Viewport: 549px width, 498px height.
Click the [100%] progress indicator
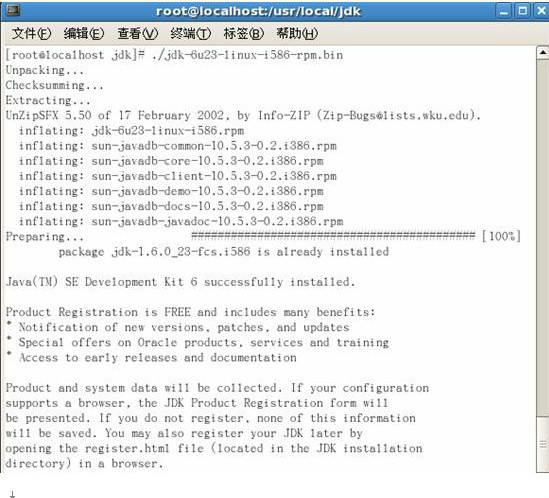click(x=501, y=236)
